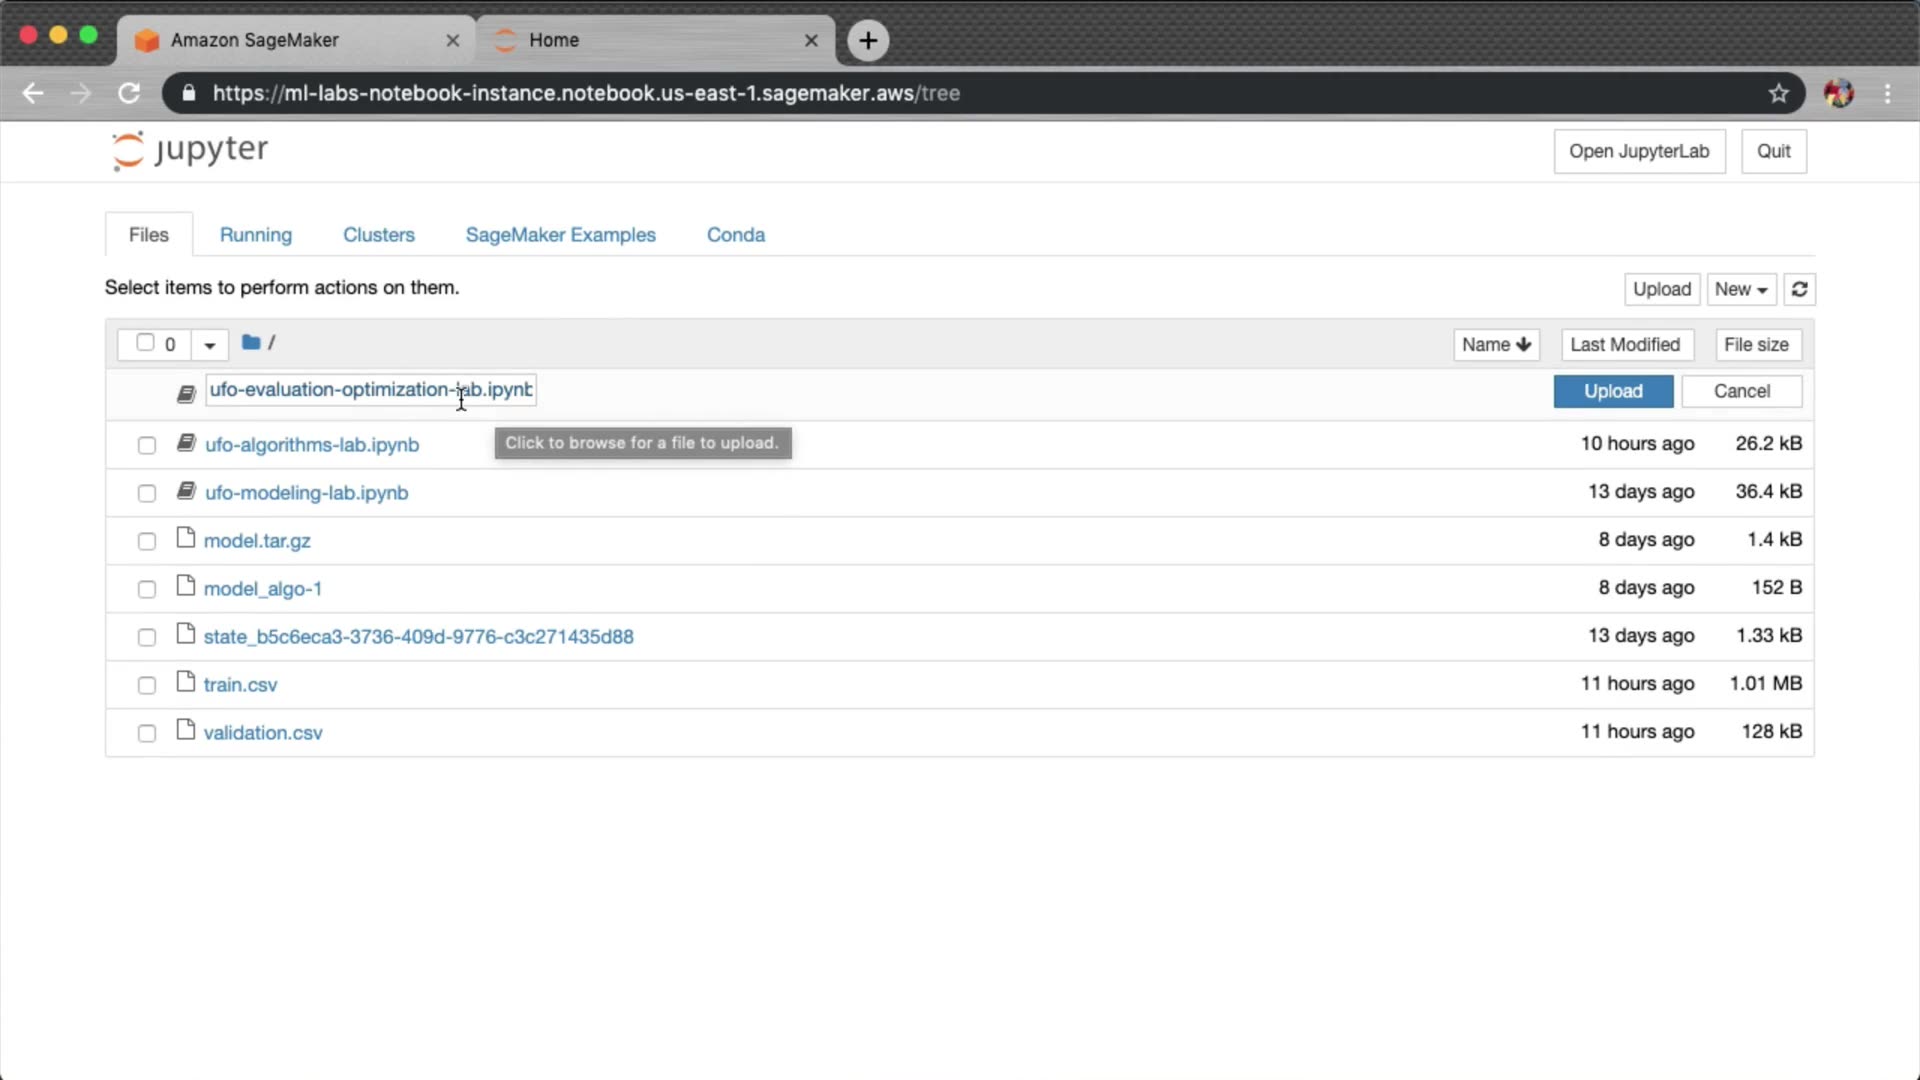Click the refresh file list icon
This screenshot has height=1080, width=1920.
click(x=1799, y=289)
